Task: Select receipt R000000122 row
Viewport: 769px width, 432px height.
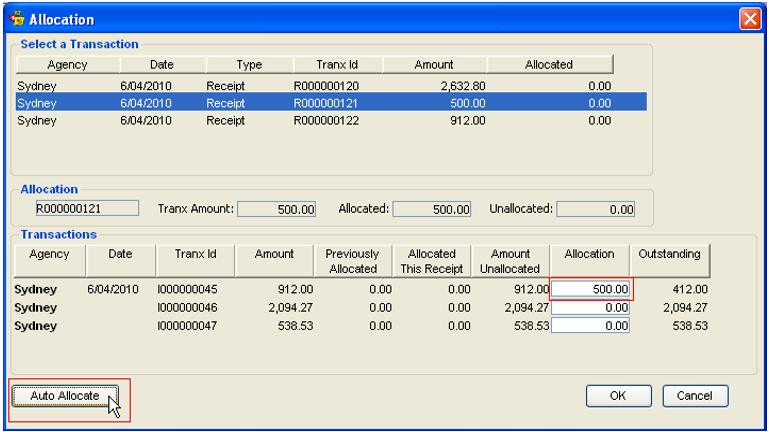Action: (x=331, y=121)
